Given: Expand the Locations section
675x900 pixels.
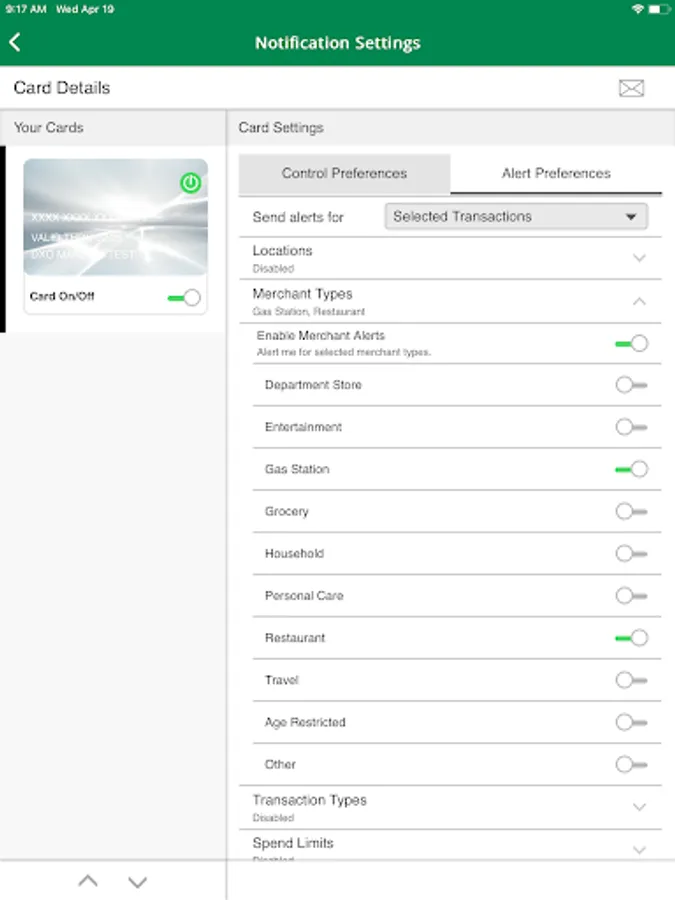Looking at the screenshot, I should [640, 258].
